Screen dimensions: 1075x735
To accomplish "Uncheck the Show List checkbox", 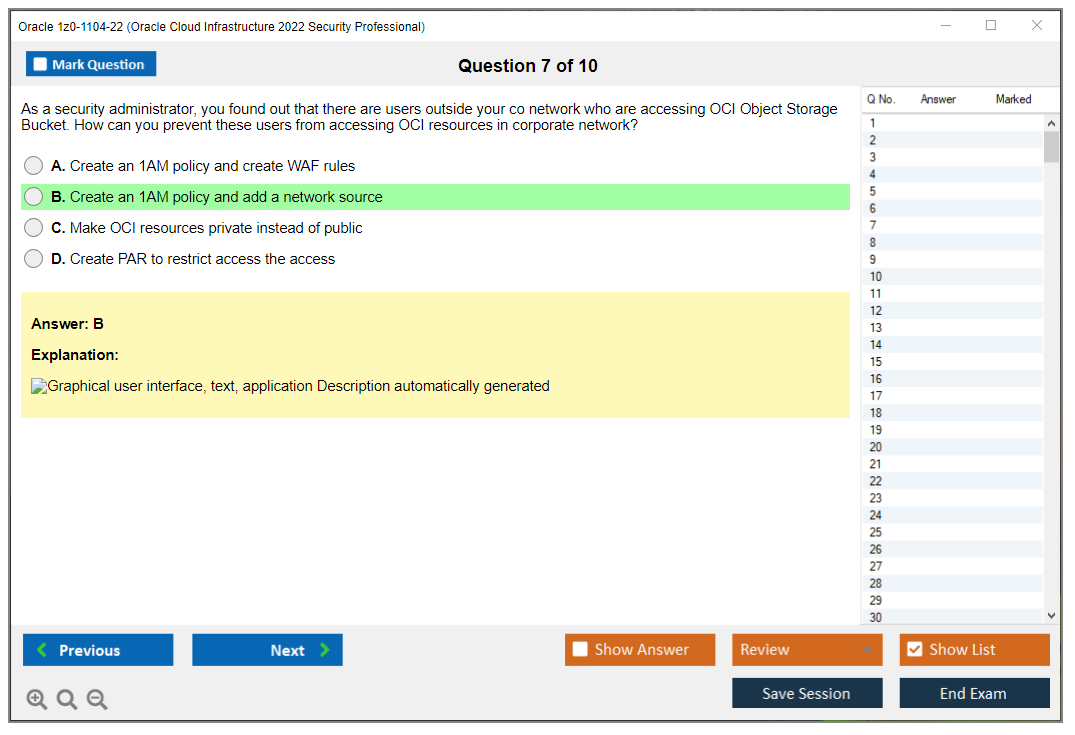I will [x=914, y=650].
